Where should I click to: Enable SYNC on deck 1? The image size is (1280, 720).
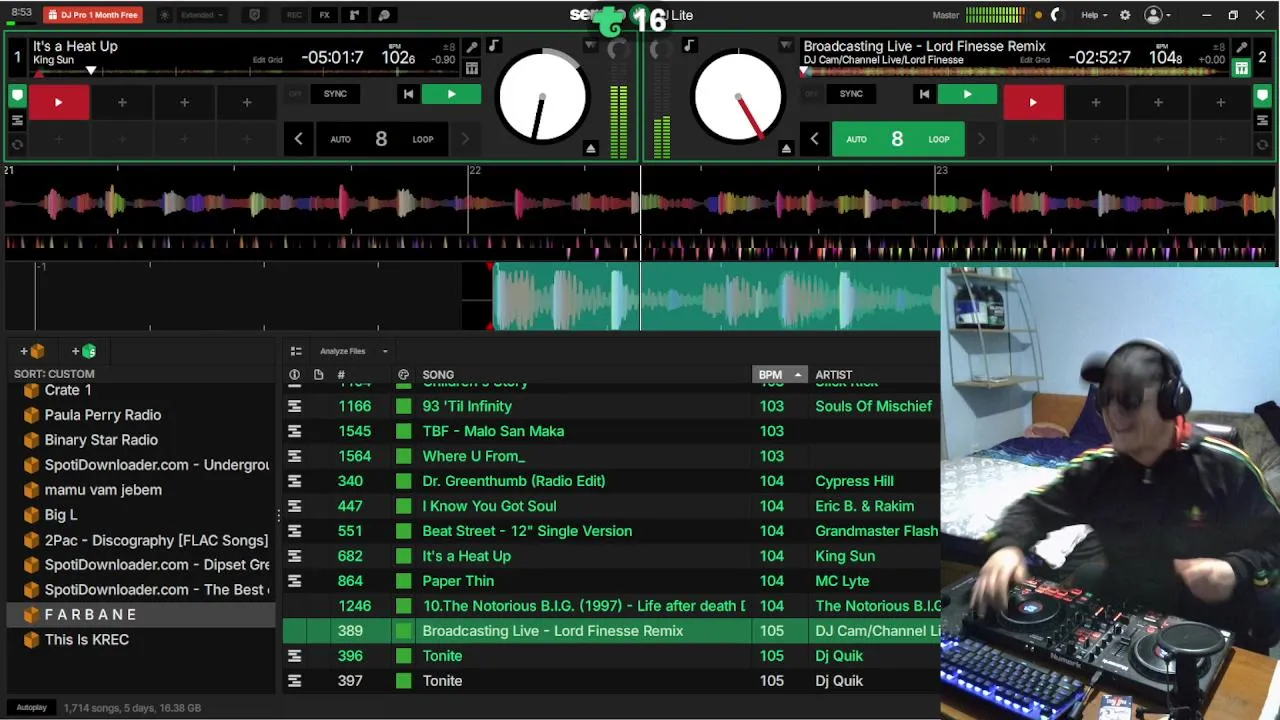335,94
